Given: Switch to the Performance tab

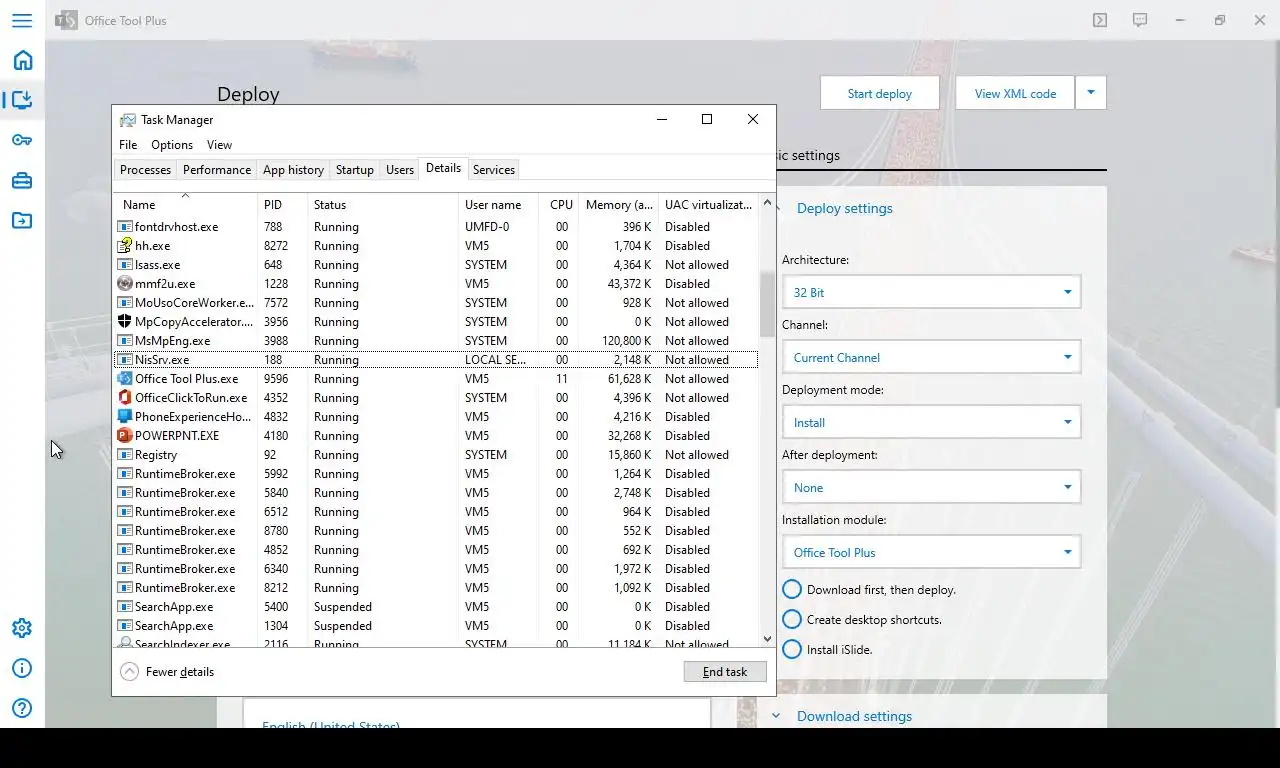Looking at the screenshot, I should point(217,170).
